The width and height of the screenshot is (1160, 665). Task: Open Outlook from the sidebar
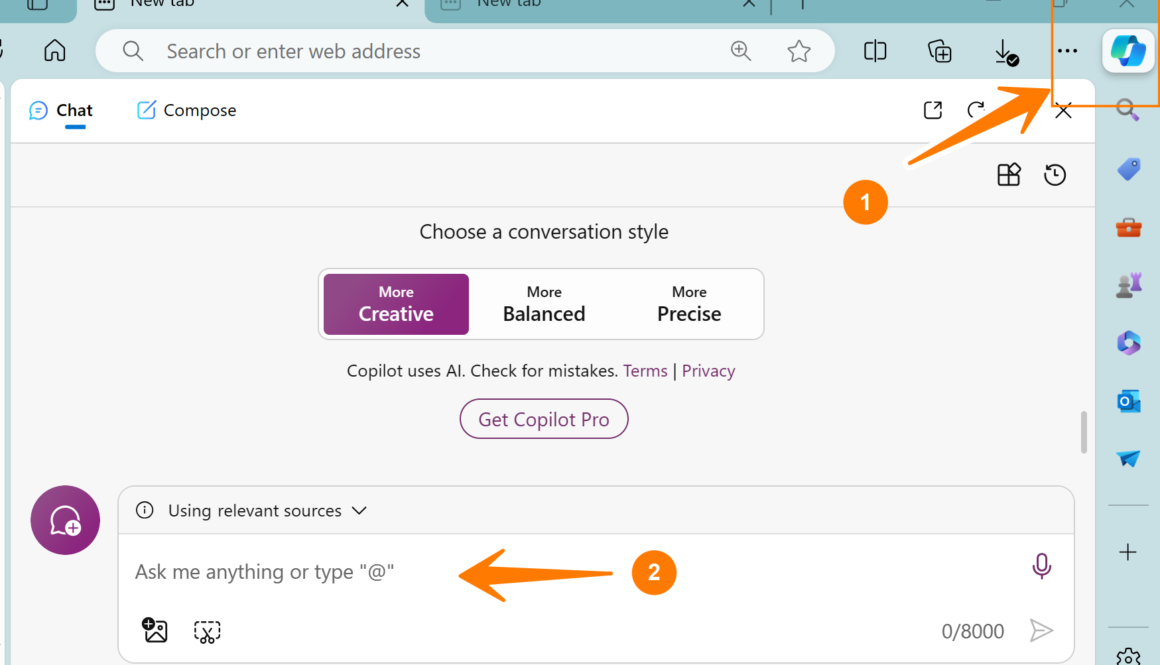coord(1128,400)
